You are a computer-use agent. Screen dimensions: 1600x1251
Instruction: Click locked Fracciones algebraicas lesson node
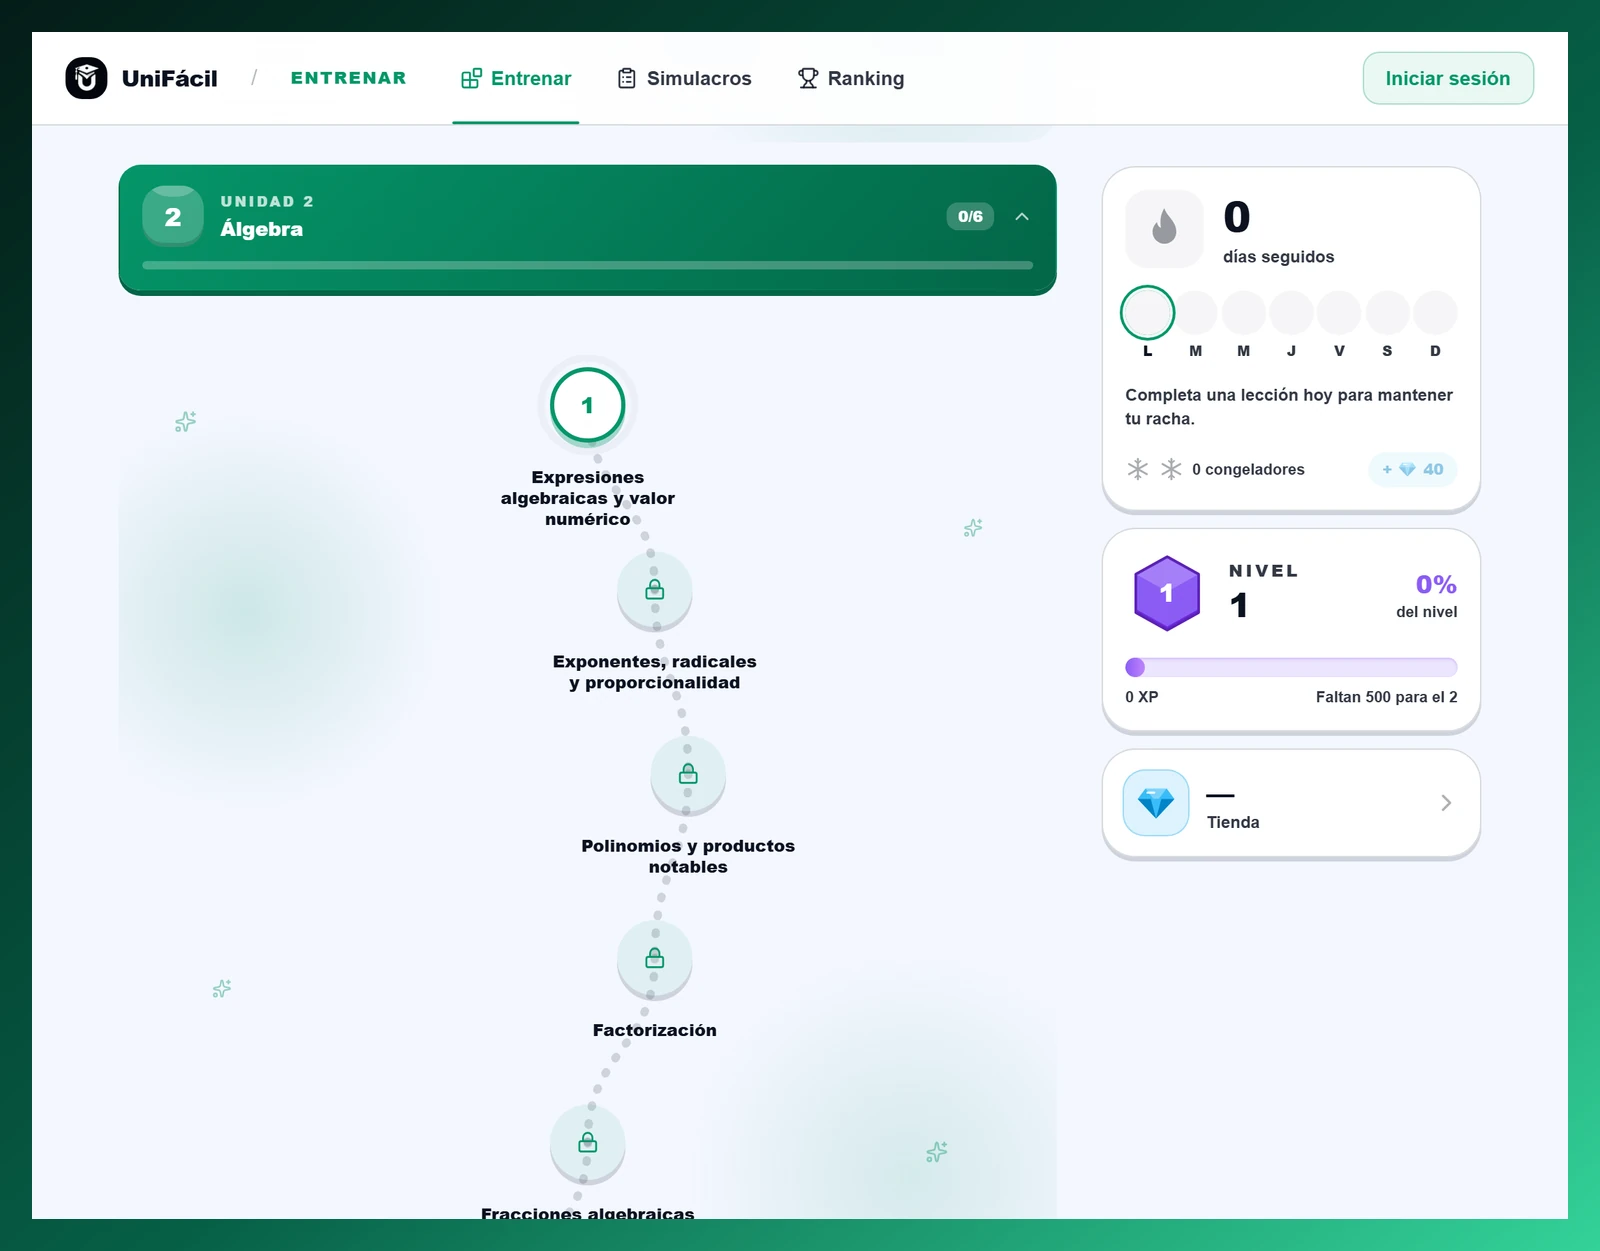click(588, 1143)
